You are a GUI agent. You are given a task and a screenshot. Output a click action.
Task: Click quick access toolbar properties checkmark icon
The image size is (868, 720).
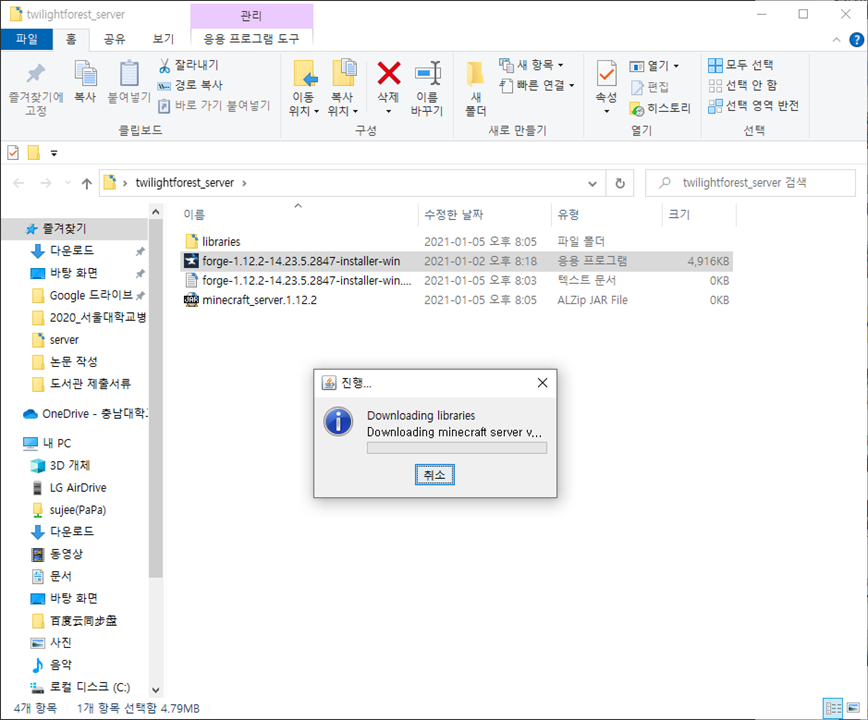(13, 153)
